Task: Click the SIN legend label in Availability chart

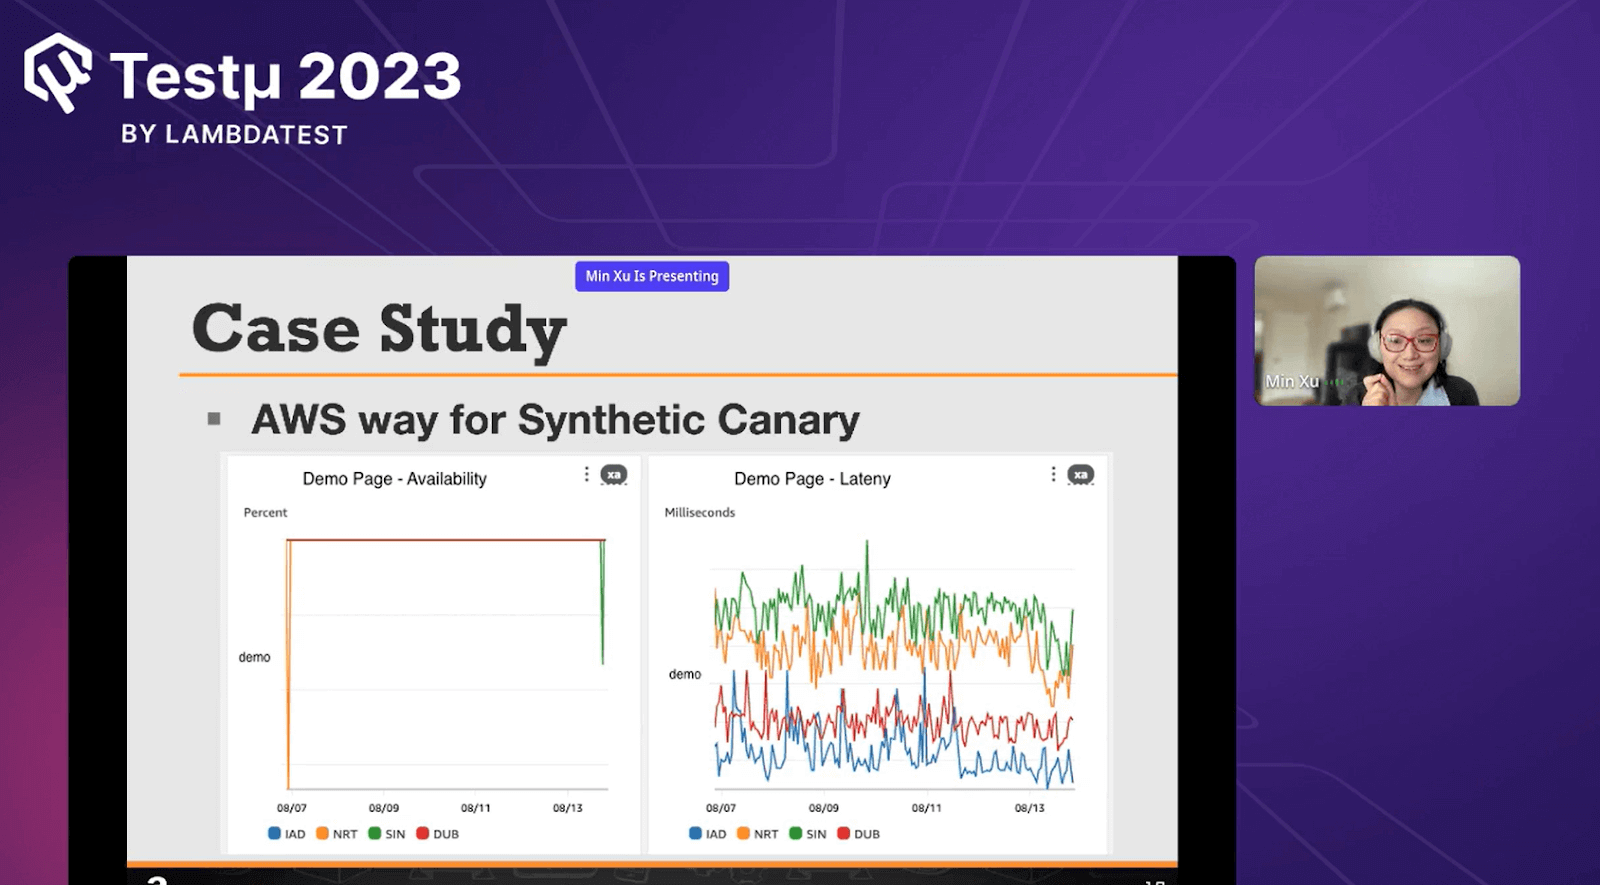Action: tap(395, 834)
